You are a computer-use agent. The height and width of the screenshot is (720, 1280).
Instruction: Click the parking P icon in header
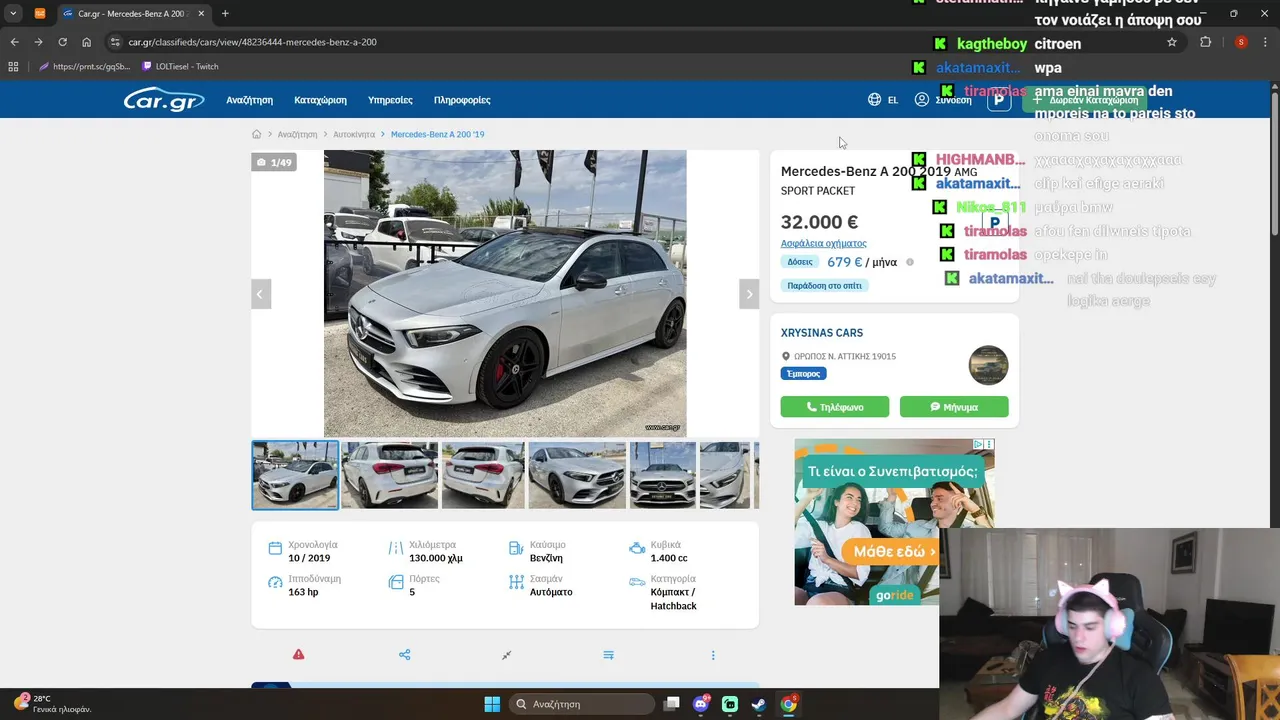pyautogui.click(x=998, y=100)
